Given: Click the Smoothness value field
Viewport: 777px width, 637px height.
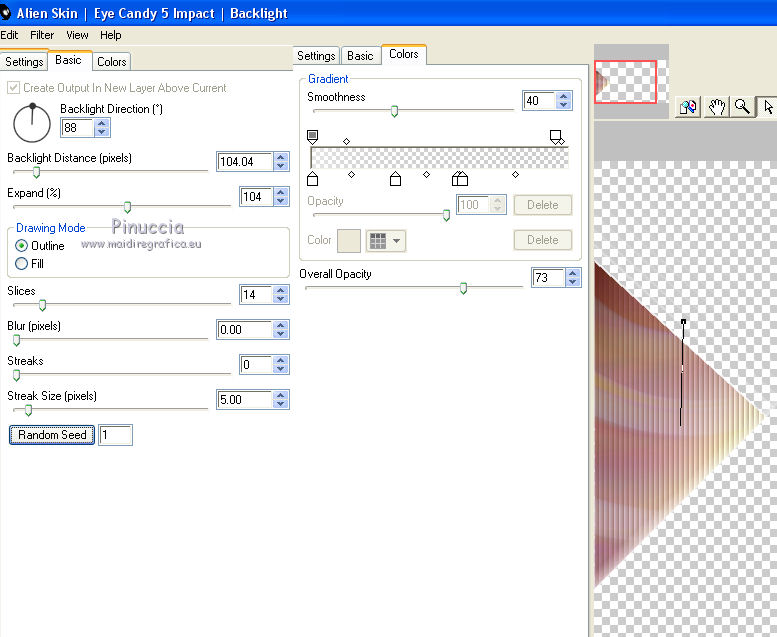Looking at the screenshot, I should [x=539, y=101].
